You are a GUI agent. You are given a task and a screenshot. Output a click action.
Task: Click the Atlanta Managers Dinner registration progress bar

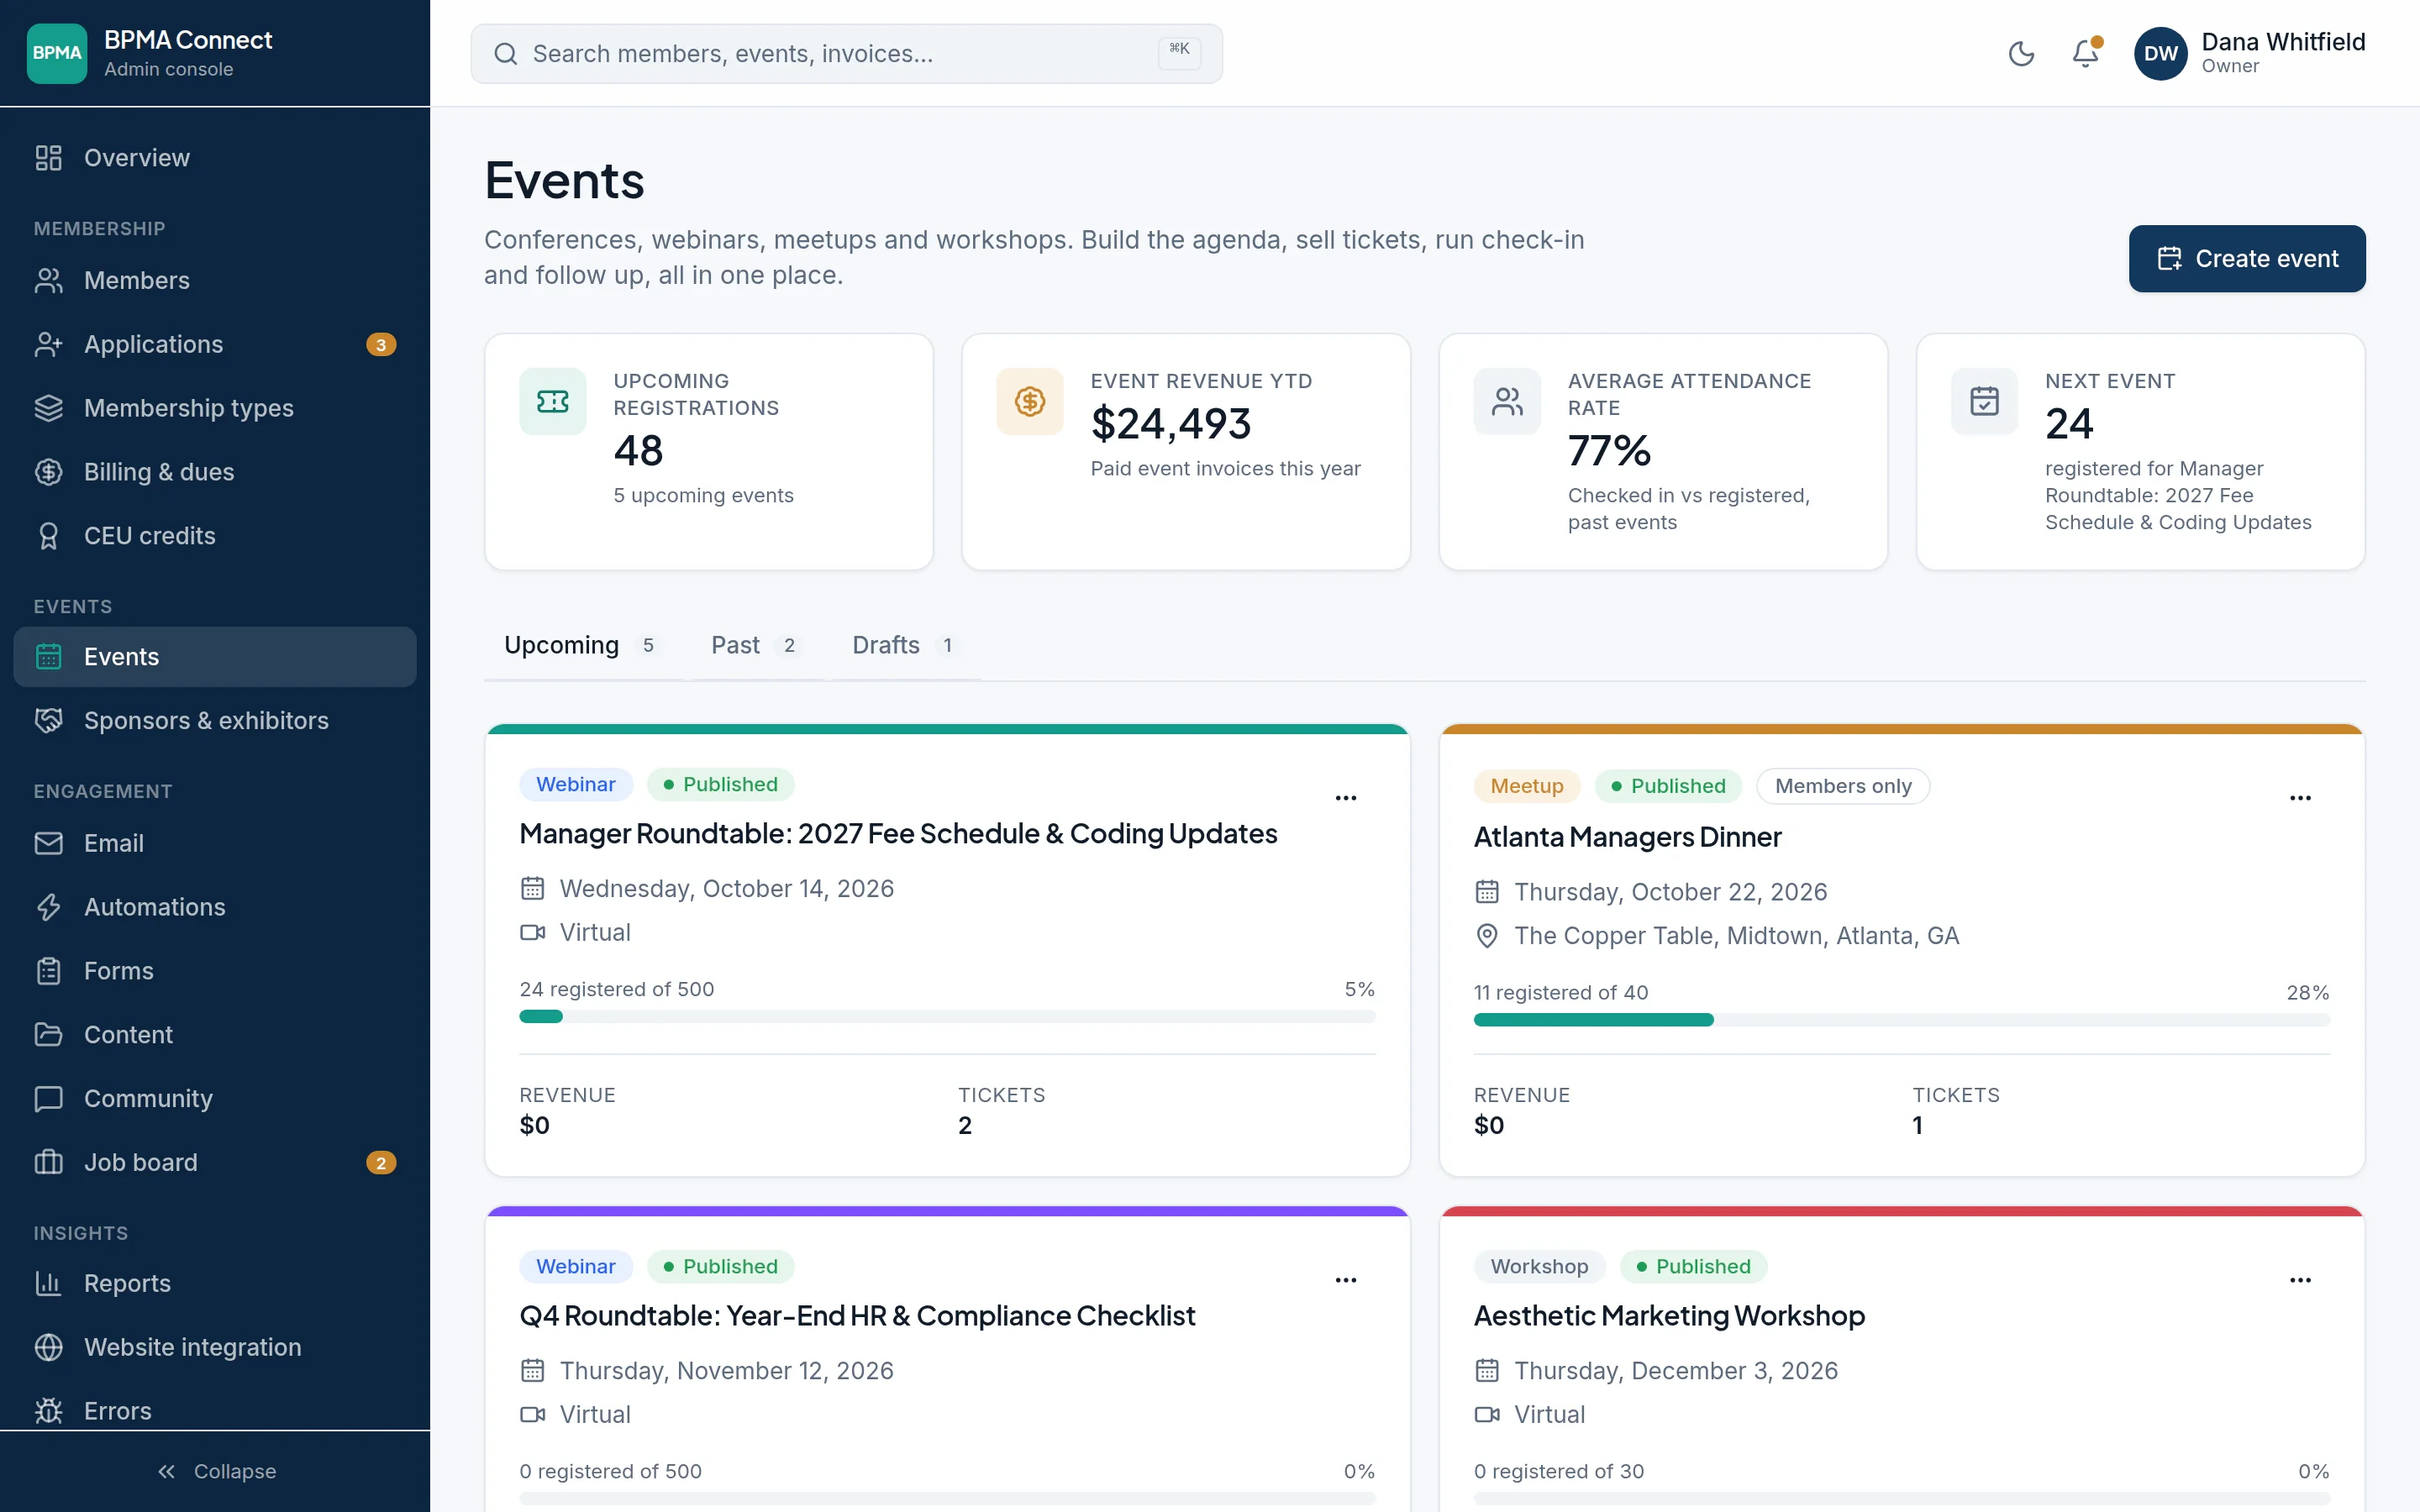pos(1901,1020)
